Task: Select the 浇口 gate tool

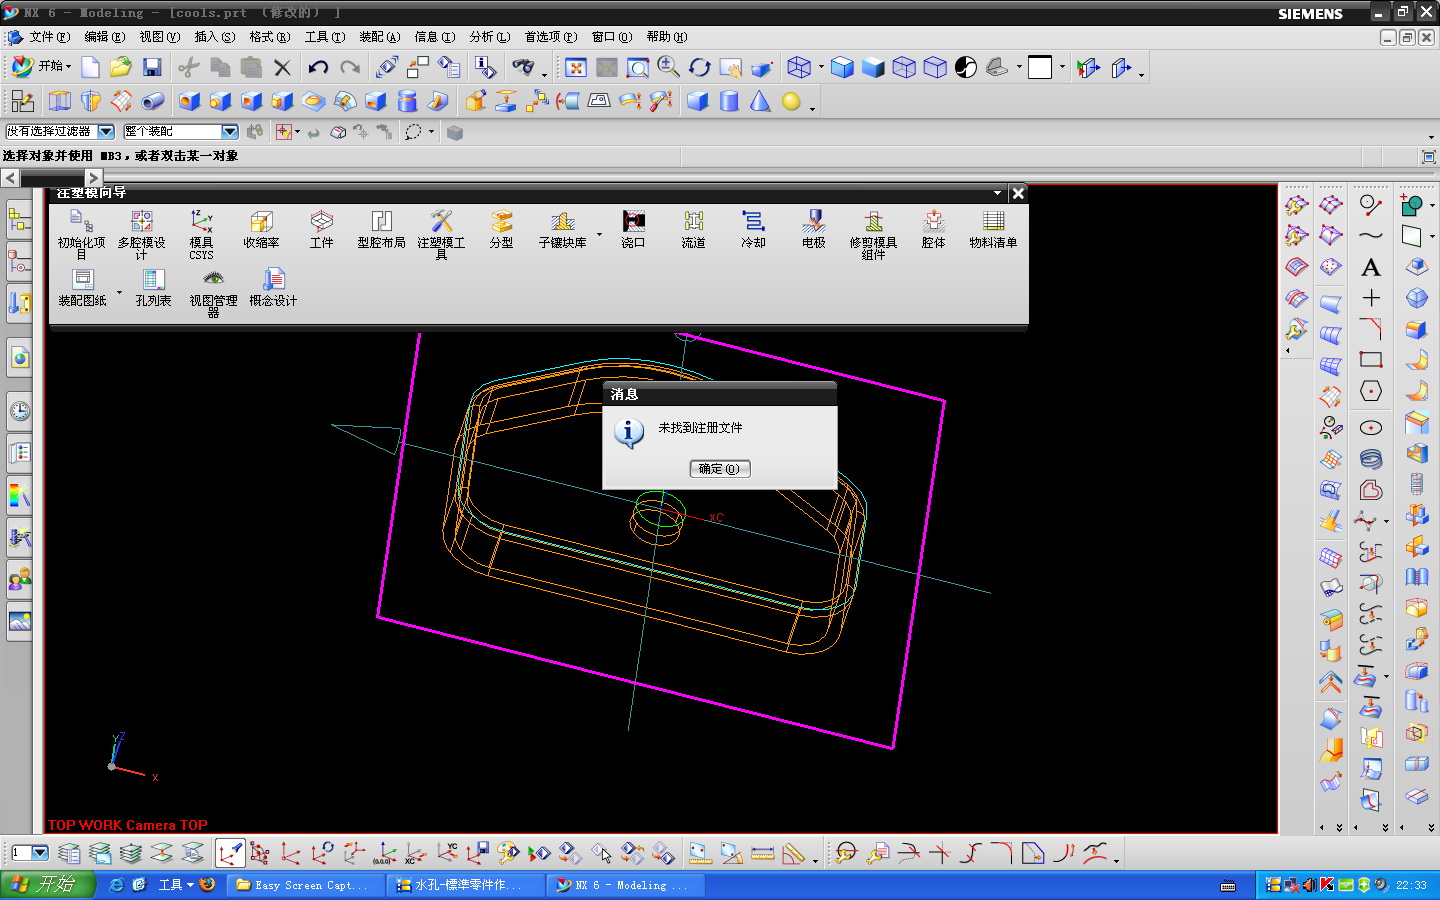Action: [x=633, y=222]
